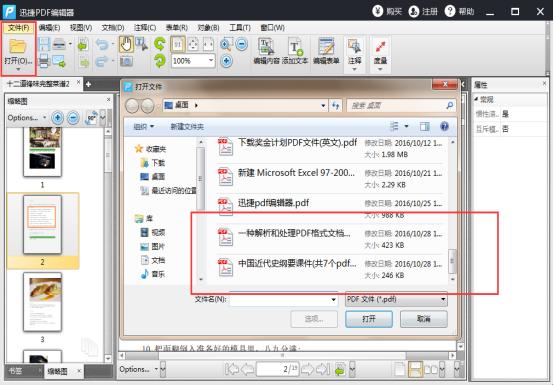Viewport: 554px width, 386px height.
Task: Open thumbnail panel Options dropdown
Action: tap(27, 118)
